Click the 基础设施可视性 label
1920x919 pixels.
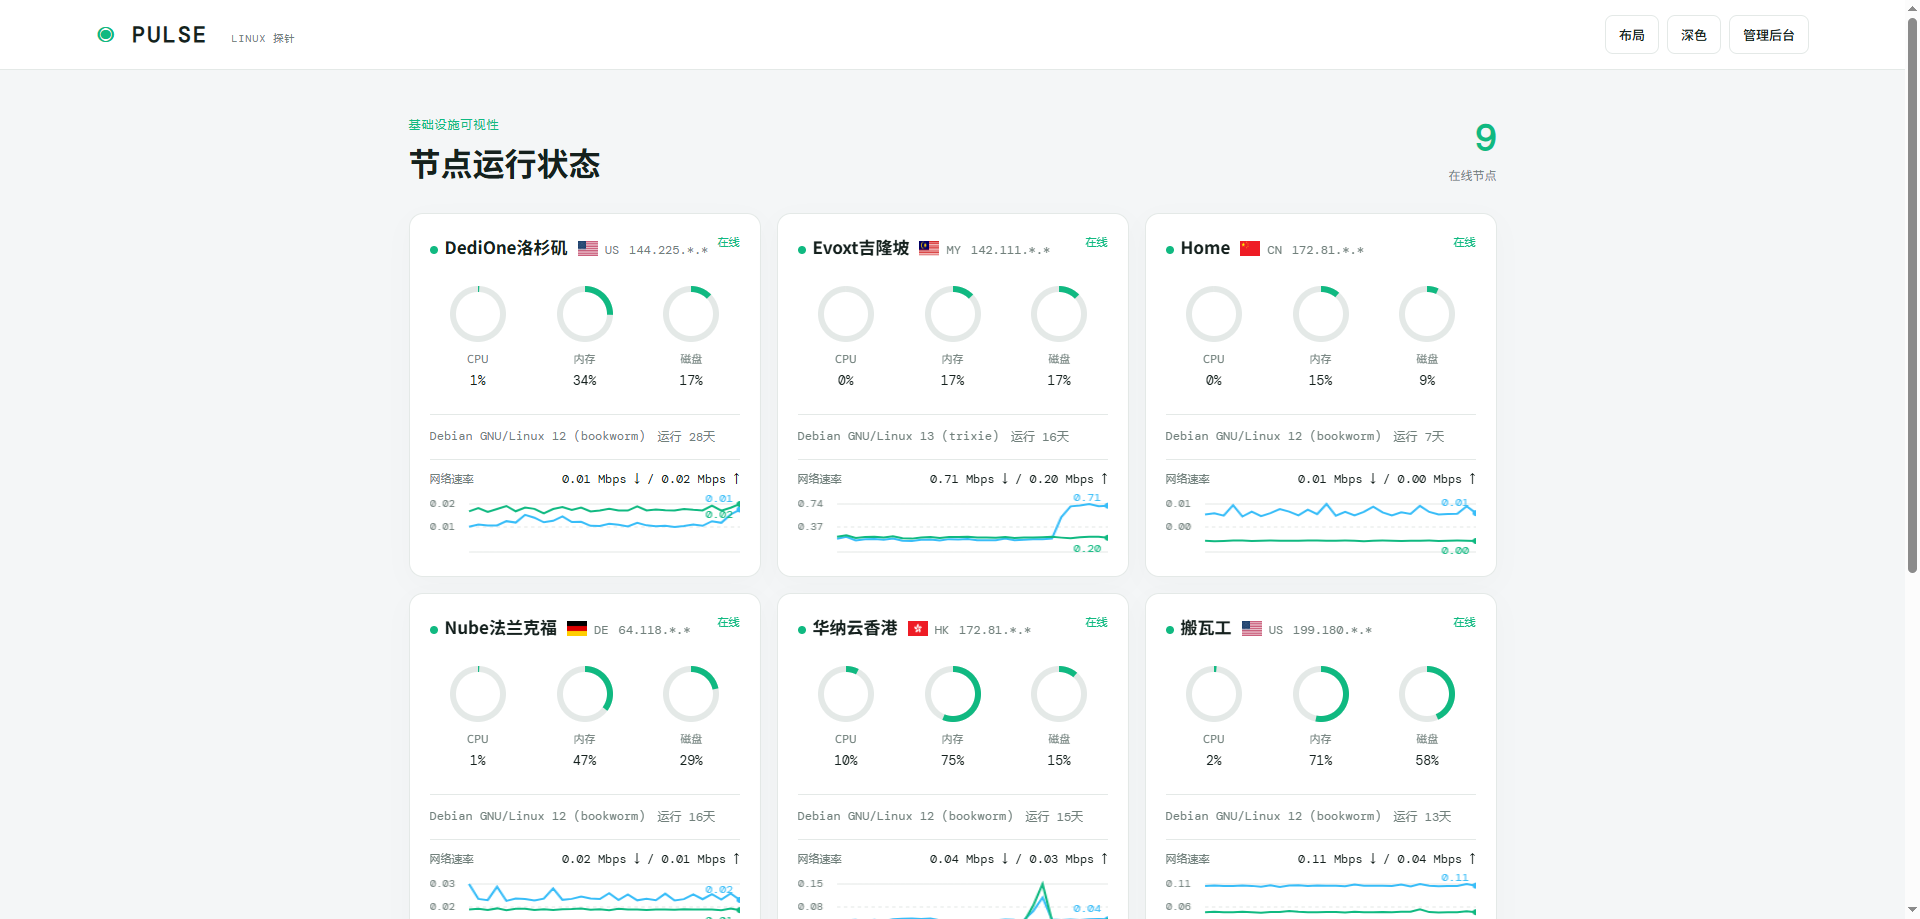(x=453, y=125)
